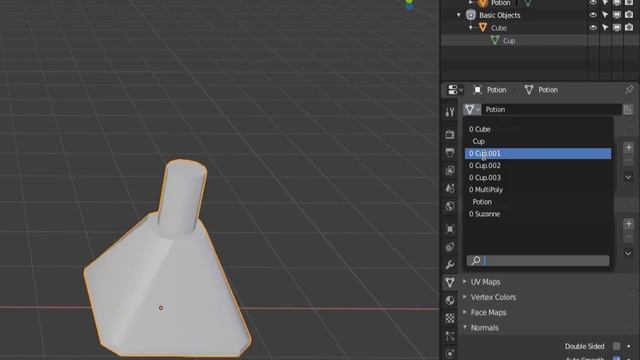Viewport: 640px width, 360px height.
Task: Collapse the Cube object tree
Action: point(471,28)
